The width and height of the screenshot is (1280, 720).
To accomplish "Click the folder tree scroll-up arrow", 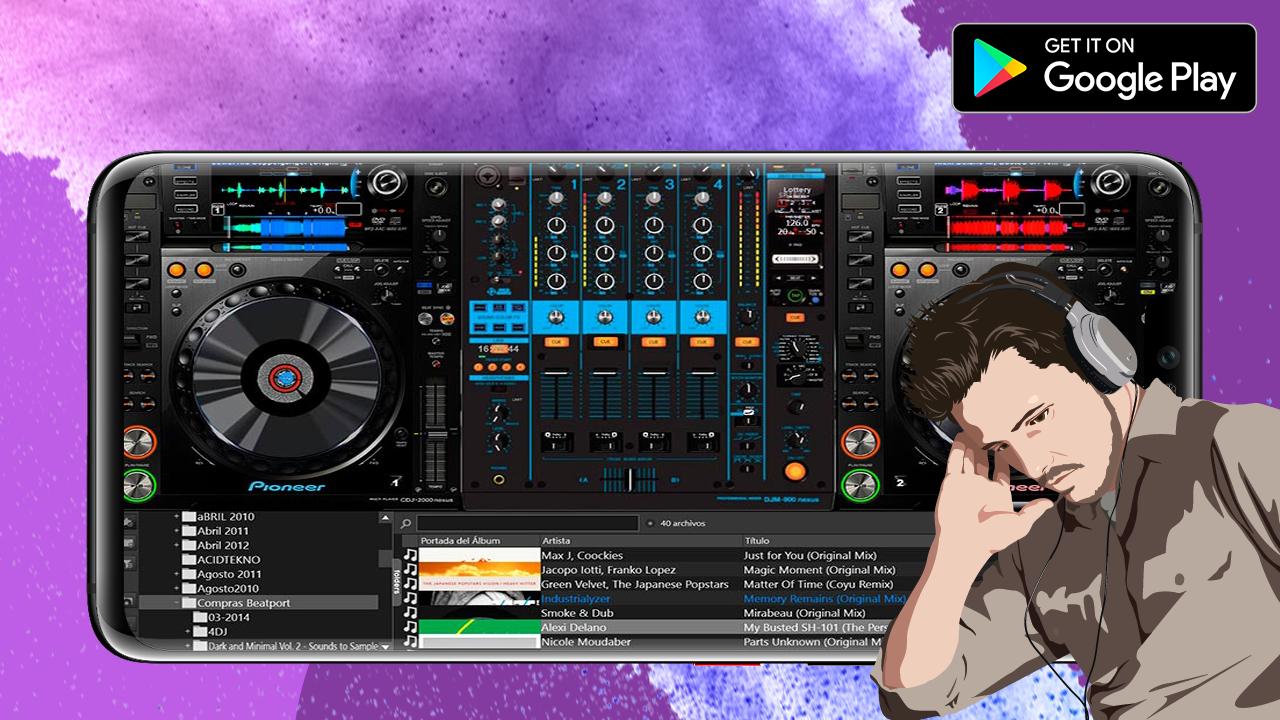I will (x=386, y=518).
